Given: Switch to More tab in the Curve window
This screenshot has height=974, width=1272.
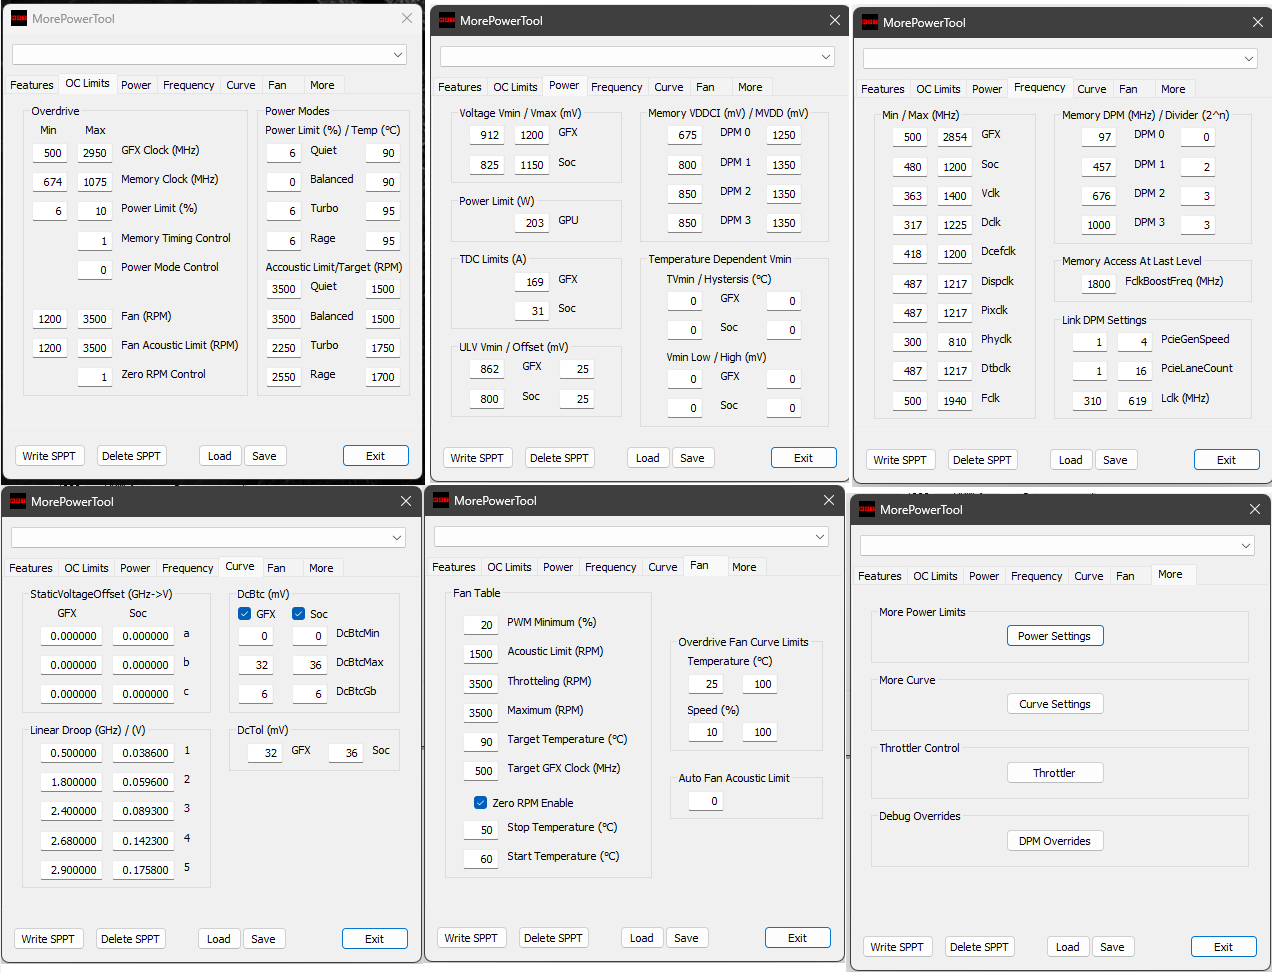Looking at the screenshot, I should coord(321,568).
